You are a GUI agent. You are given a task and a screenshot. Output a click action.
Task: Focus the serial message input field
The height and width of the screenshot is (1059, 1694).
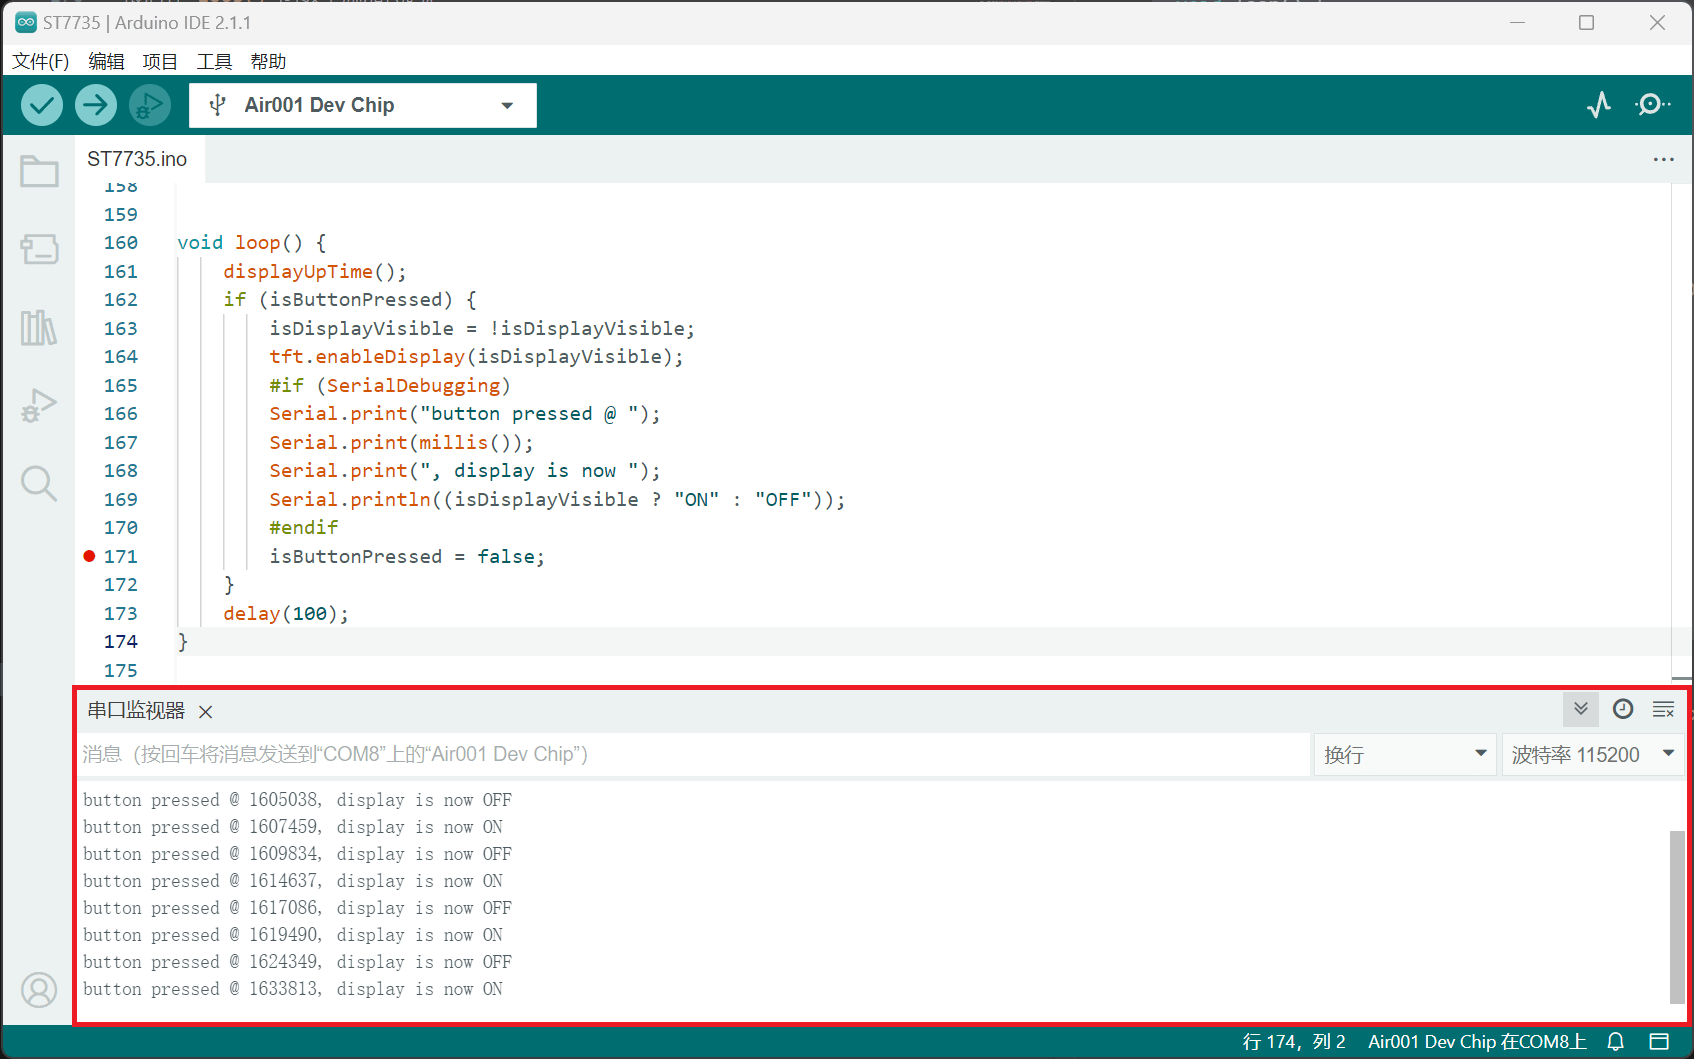694,754
